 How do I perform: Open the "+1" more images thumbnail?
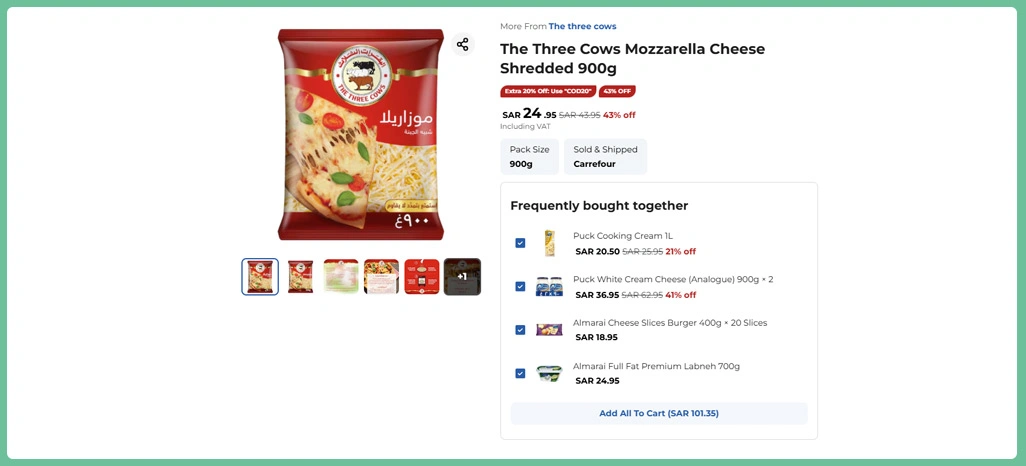462,277
